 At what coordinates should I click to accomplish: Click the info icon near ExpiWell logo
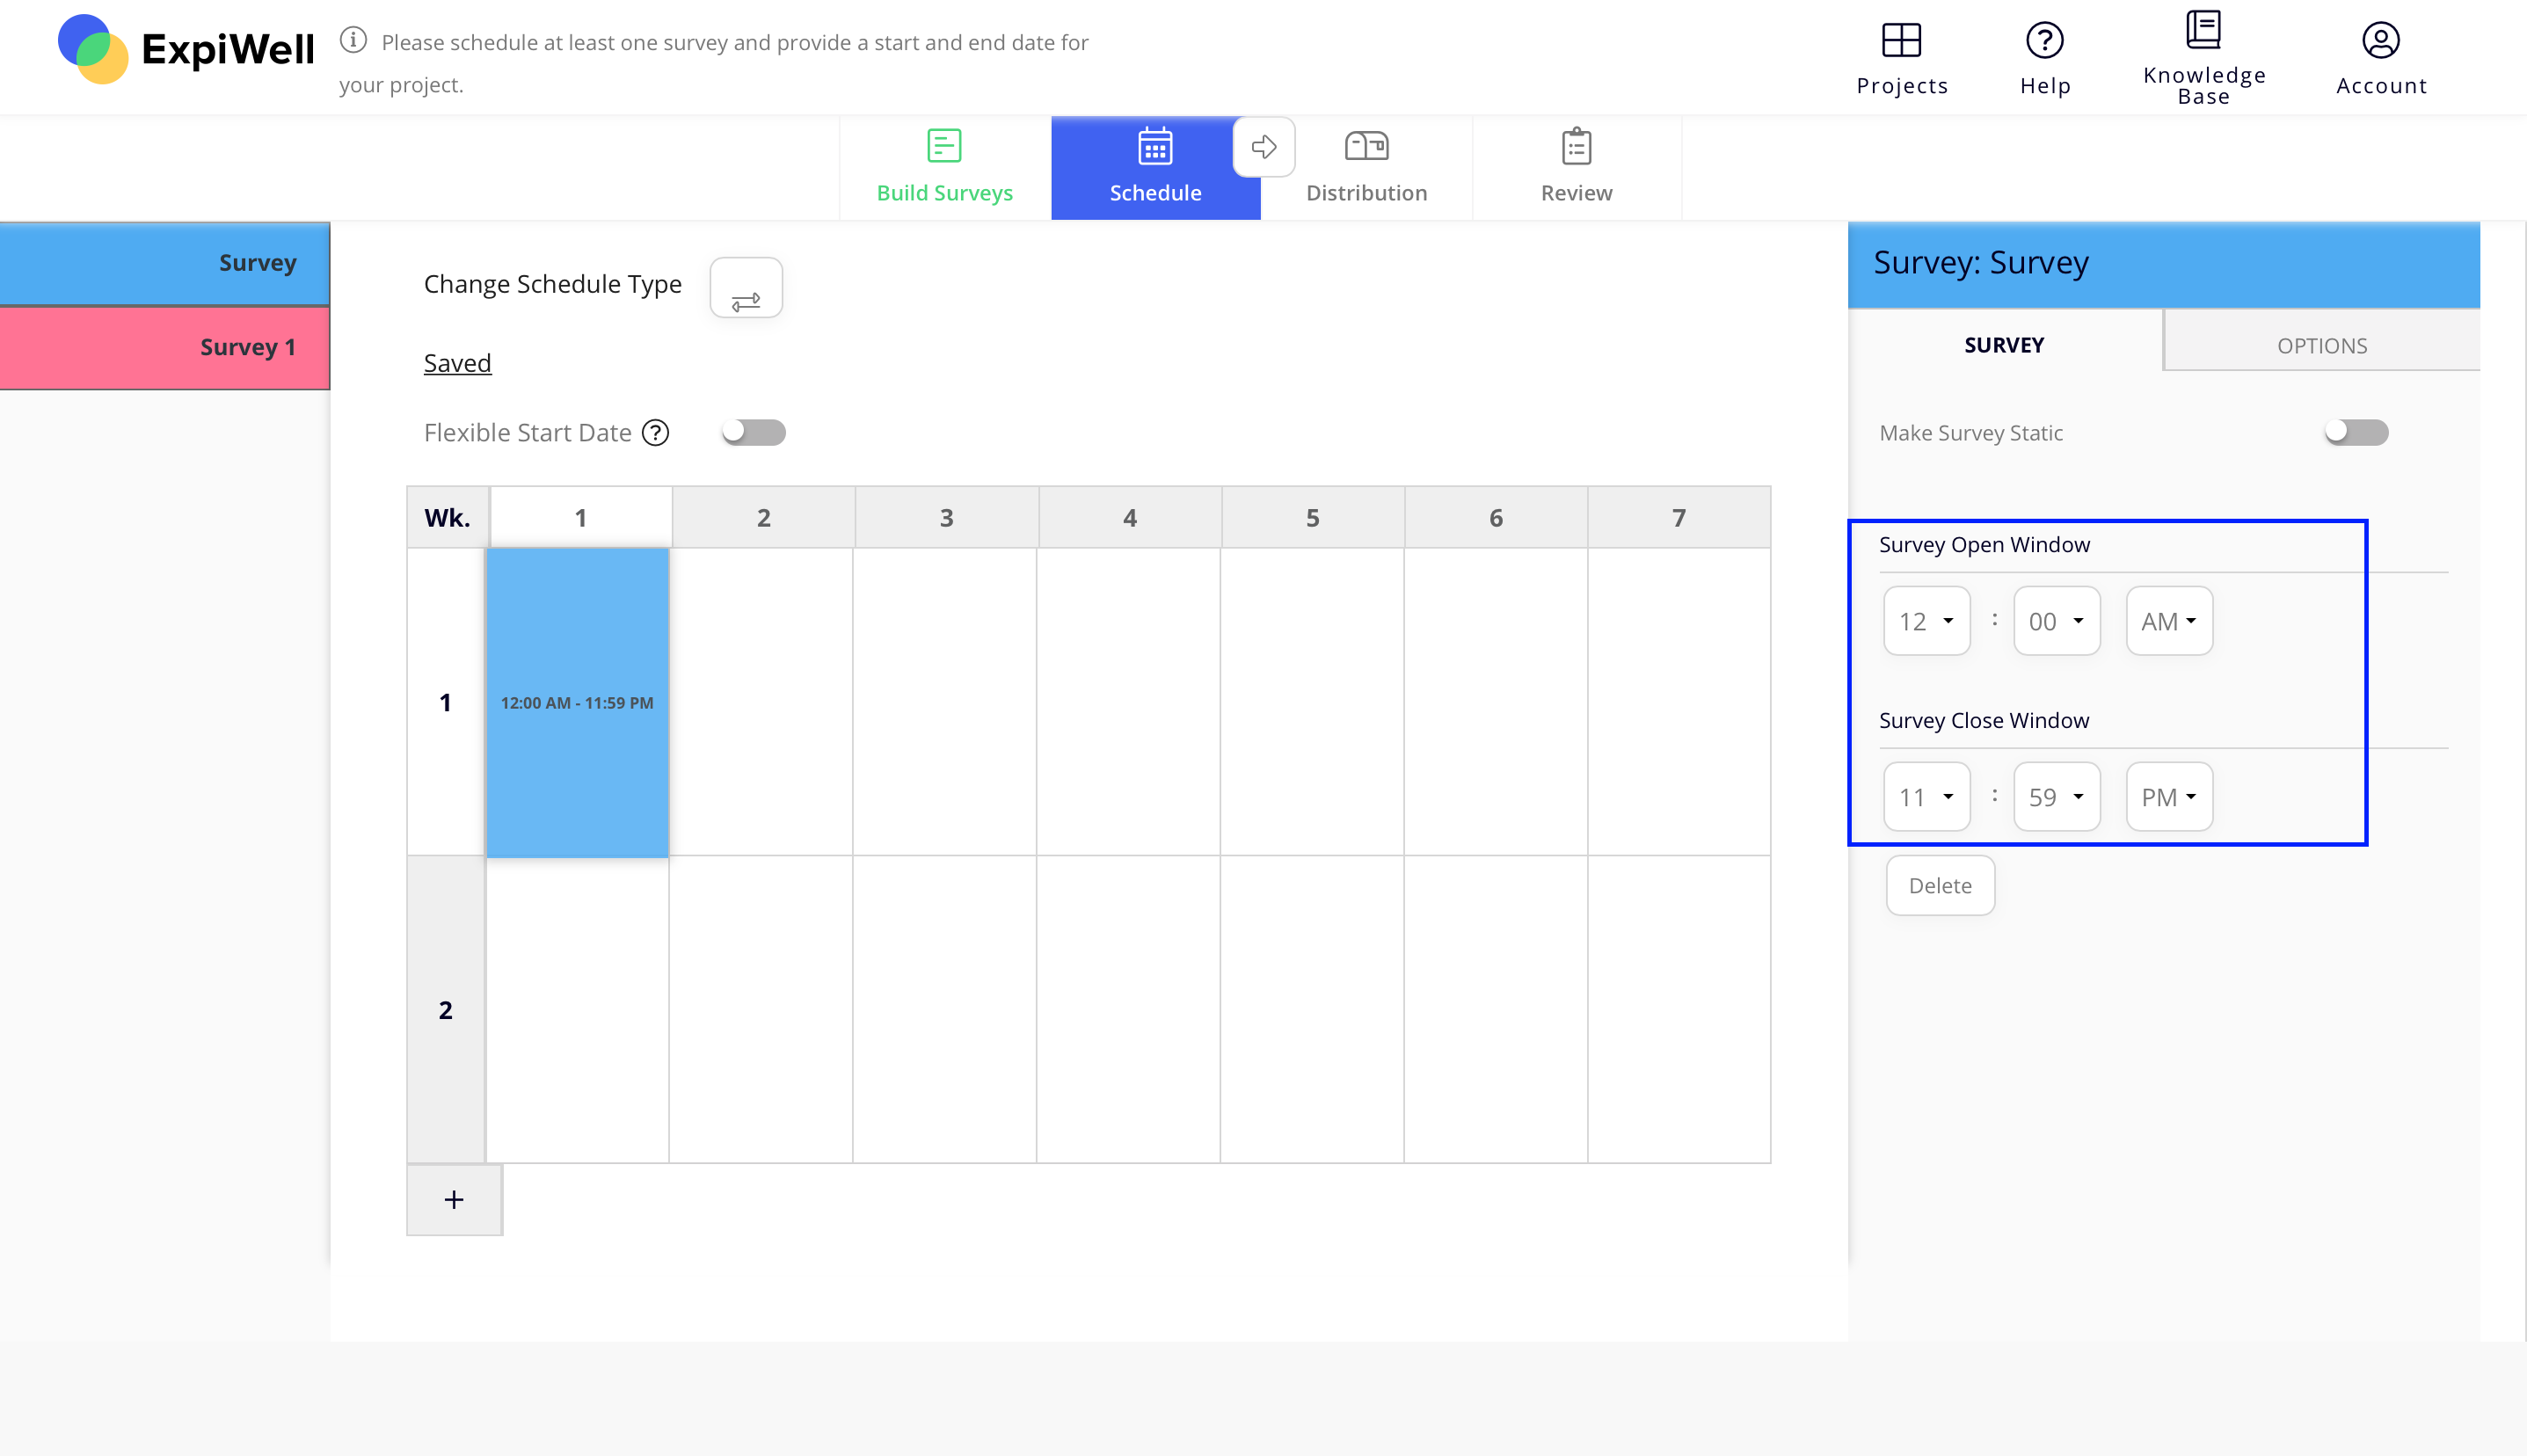[x=353, y=40]
